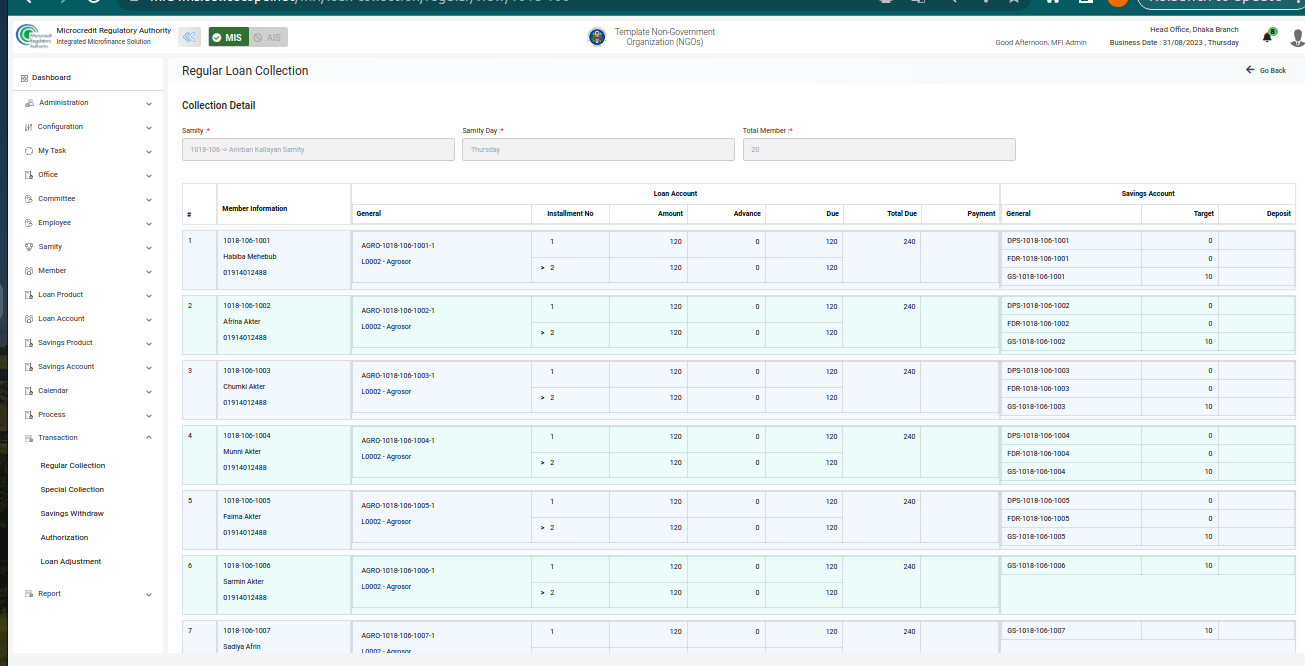The width and height of the screenshot is (1305, 666).
Task: Click Deposit cell for GS-1018-106-1001
Action: 1257,277
